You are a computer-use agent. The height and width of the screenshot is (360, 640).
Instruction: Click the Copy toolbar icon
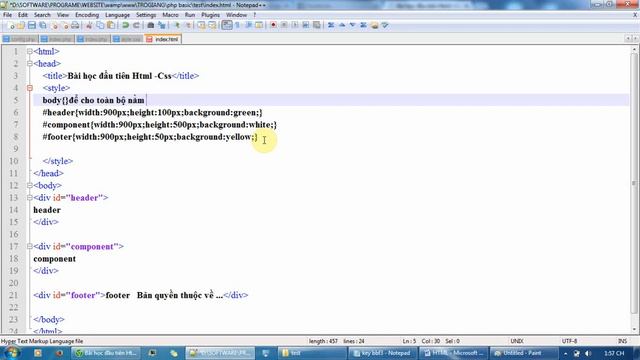click(x=100, y=25)
